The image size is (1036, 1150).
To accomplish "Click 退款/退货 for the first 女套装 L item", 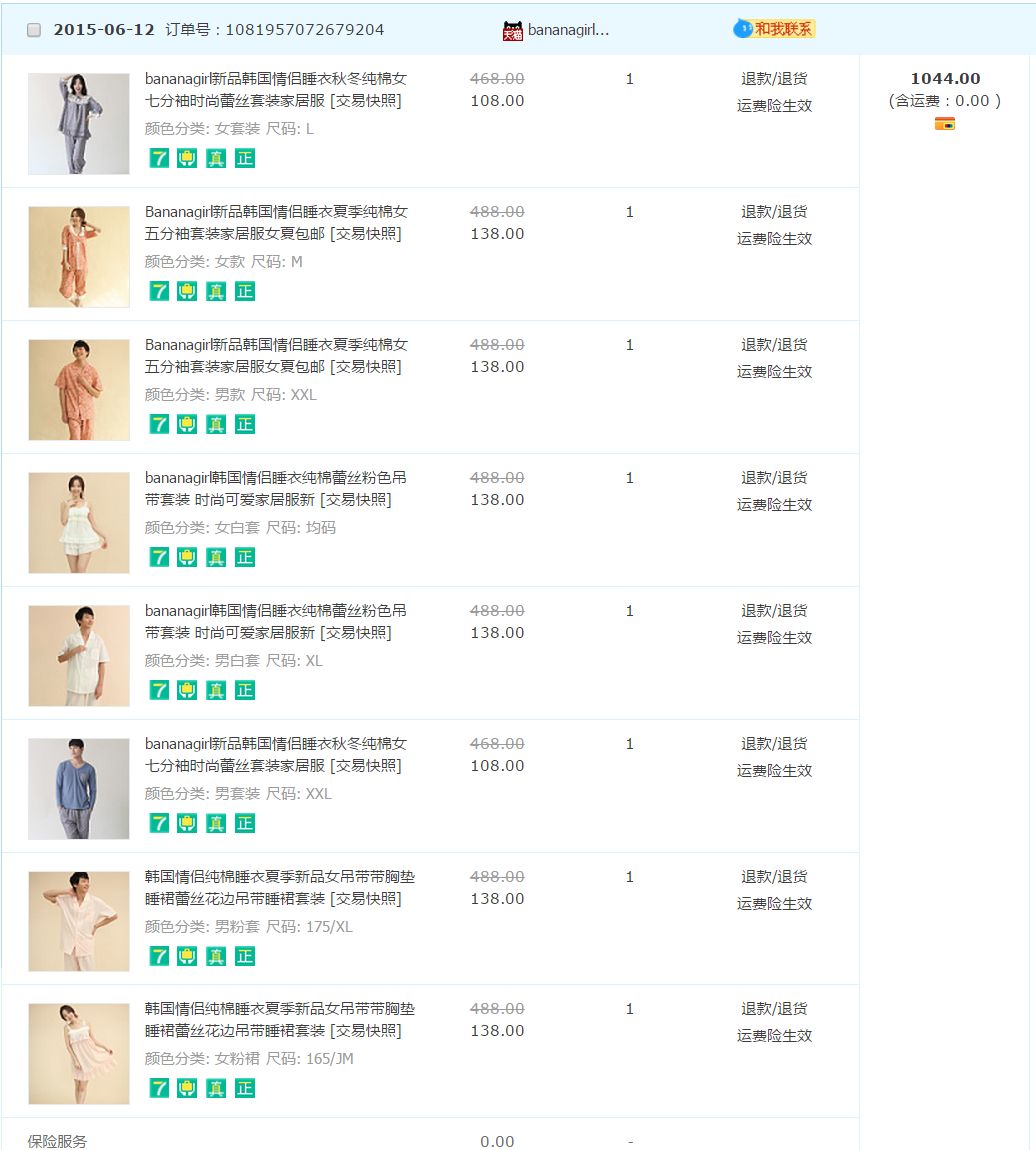I will (x=774, y=79).
